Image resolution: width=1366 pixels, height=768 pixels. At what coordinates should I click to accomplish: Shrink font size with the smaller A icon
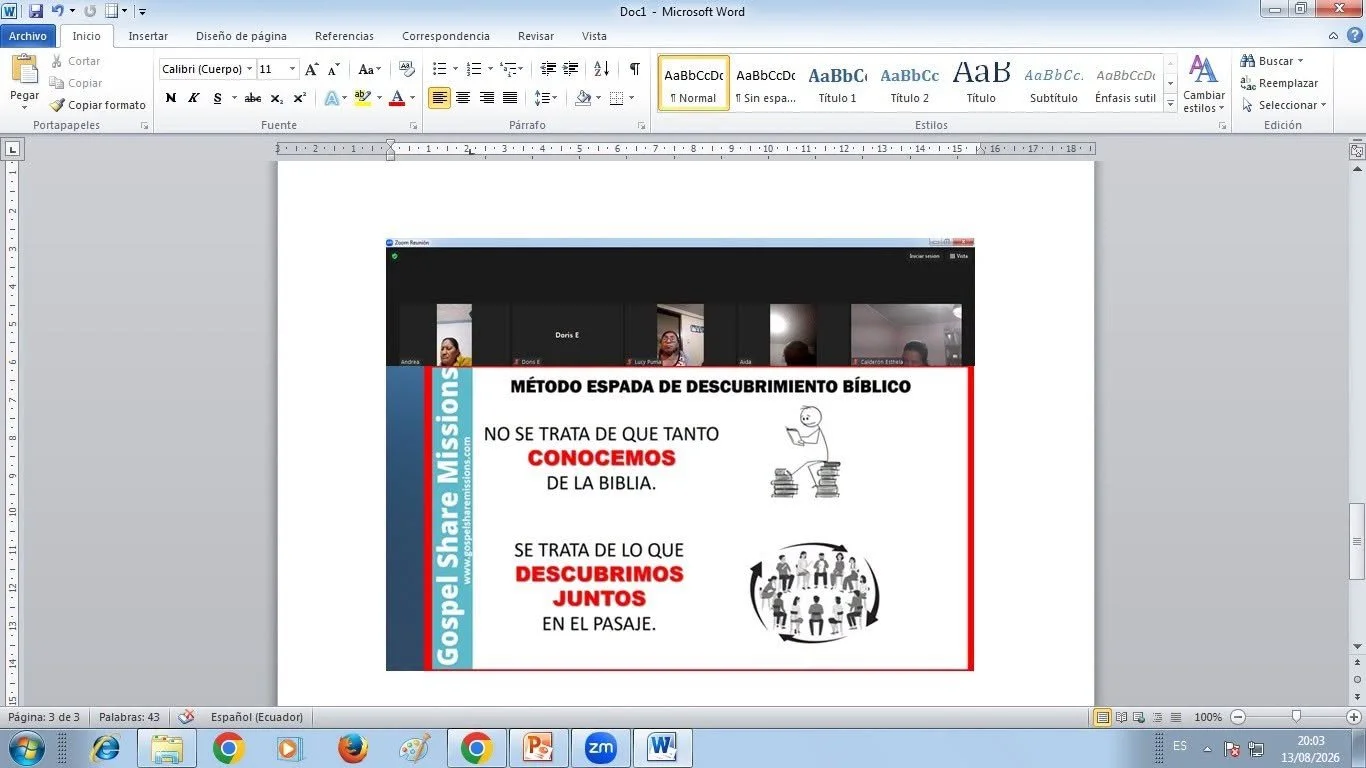(x=333, y=69)
